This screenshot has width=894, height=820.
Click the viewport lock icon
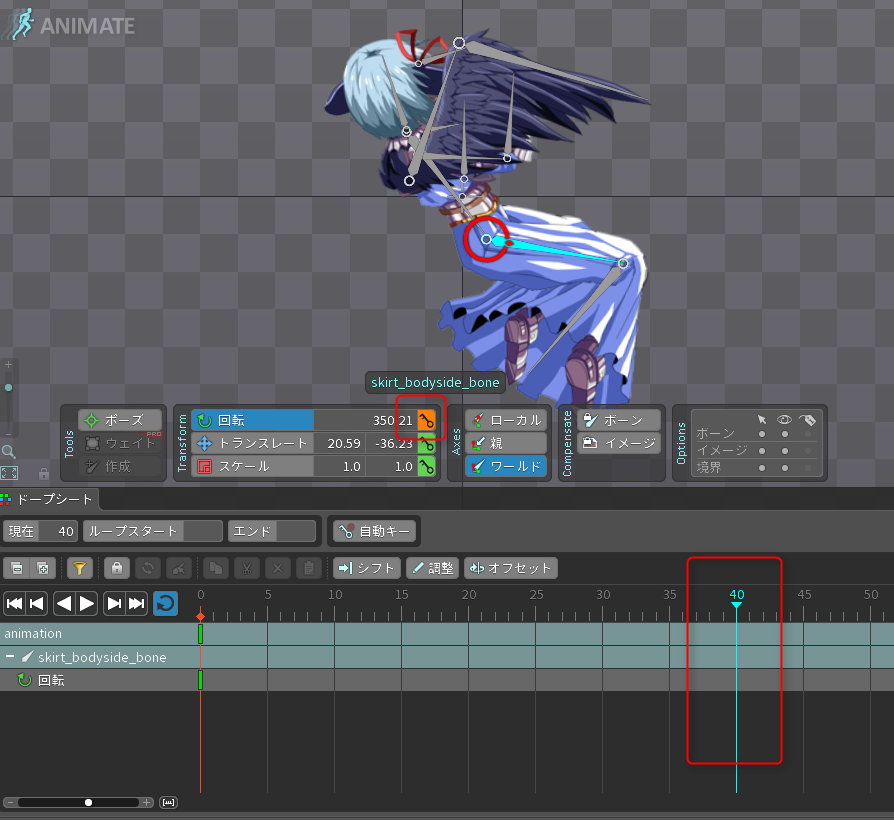[x=43, y=473]
